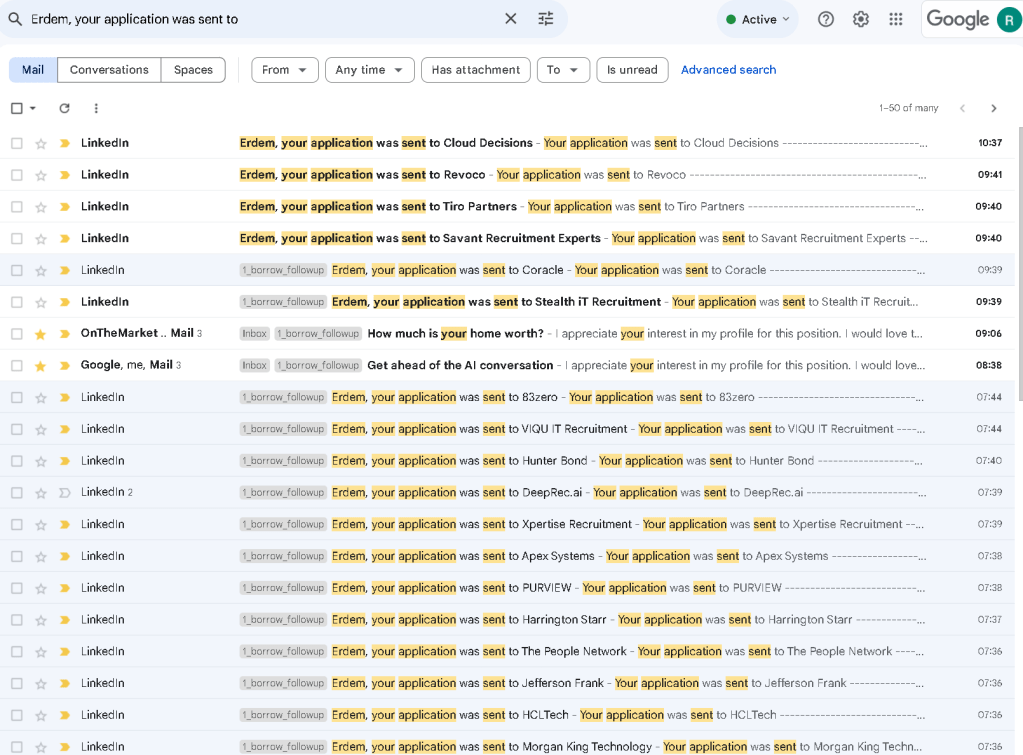Select the Morgan King Technology email checkbox

pos(17,747)
